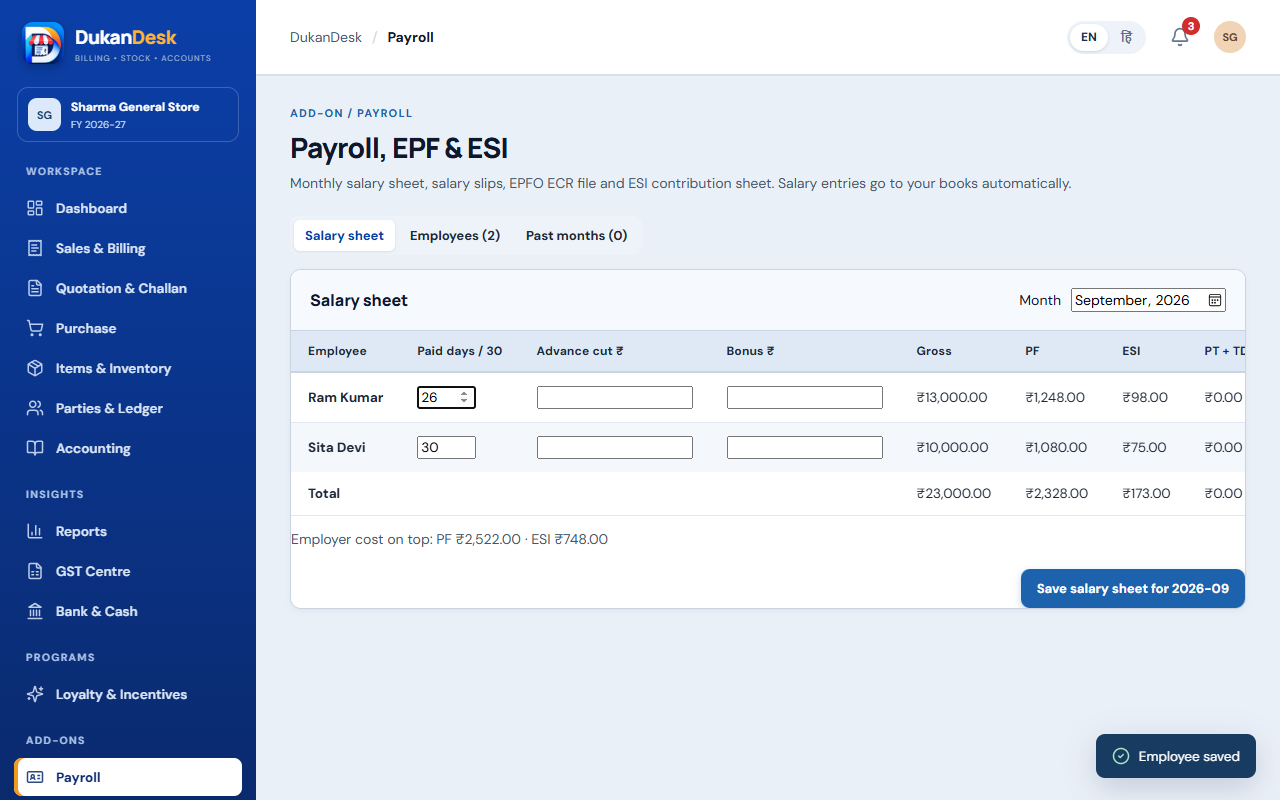1280x800 pixels.
Task: Click the DukanDesk store logo icon
Action: [43, 43]
